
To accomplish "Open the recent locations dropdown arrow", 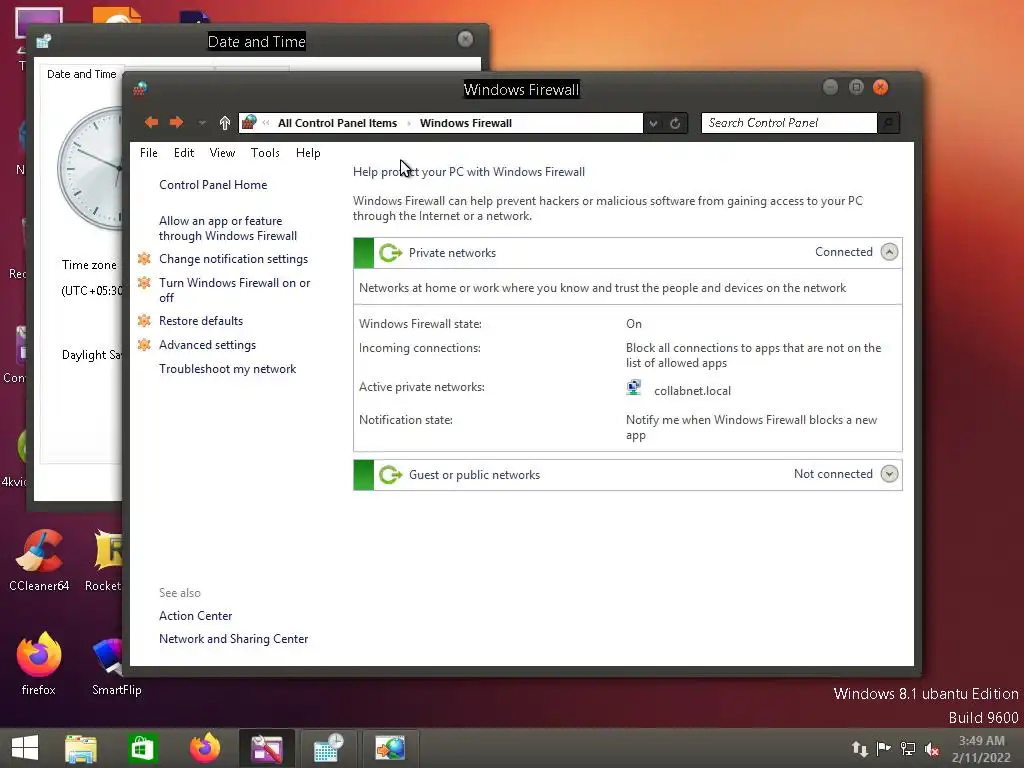I will coord(202,123).
